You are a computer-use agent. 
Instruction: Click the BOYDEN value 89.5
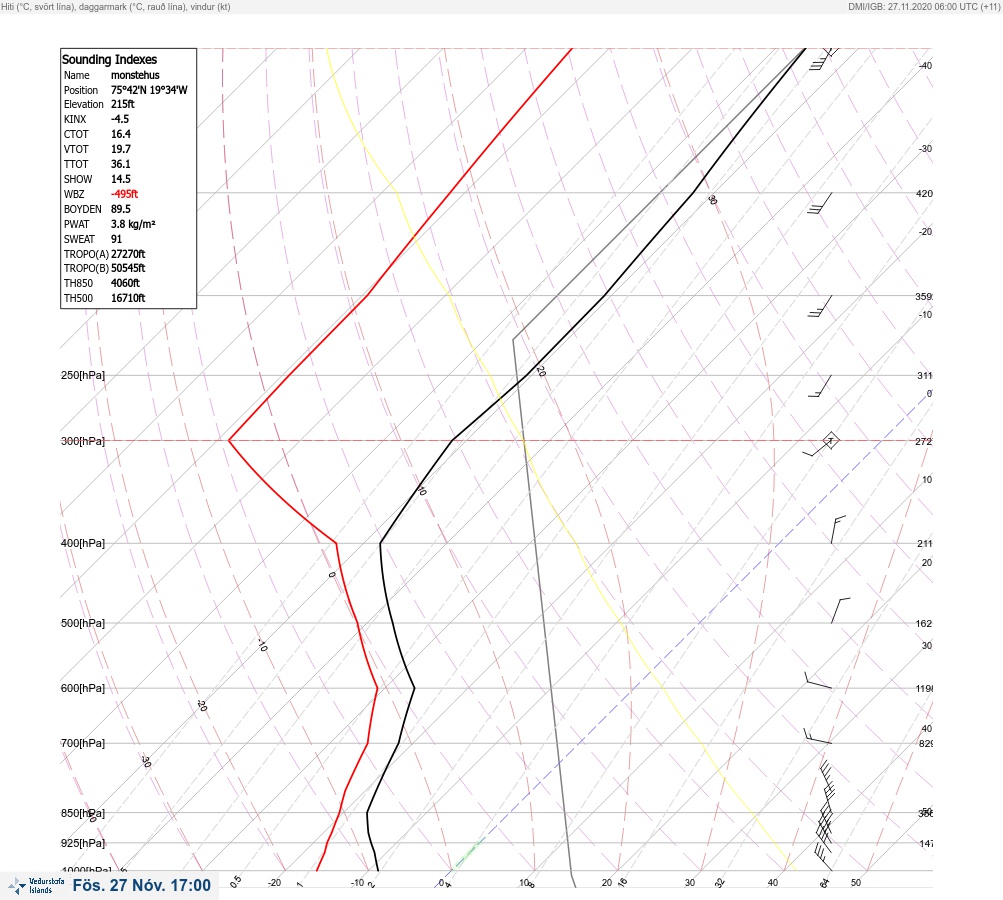[121, 209]
